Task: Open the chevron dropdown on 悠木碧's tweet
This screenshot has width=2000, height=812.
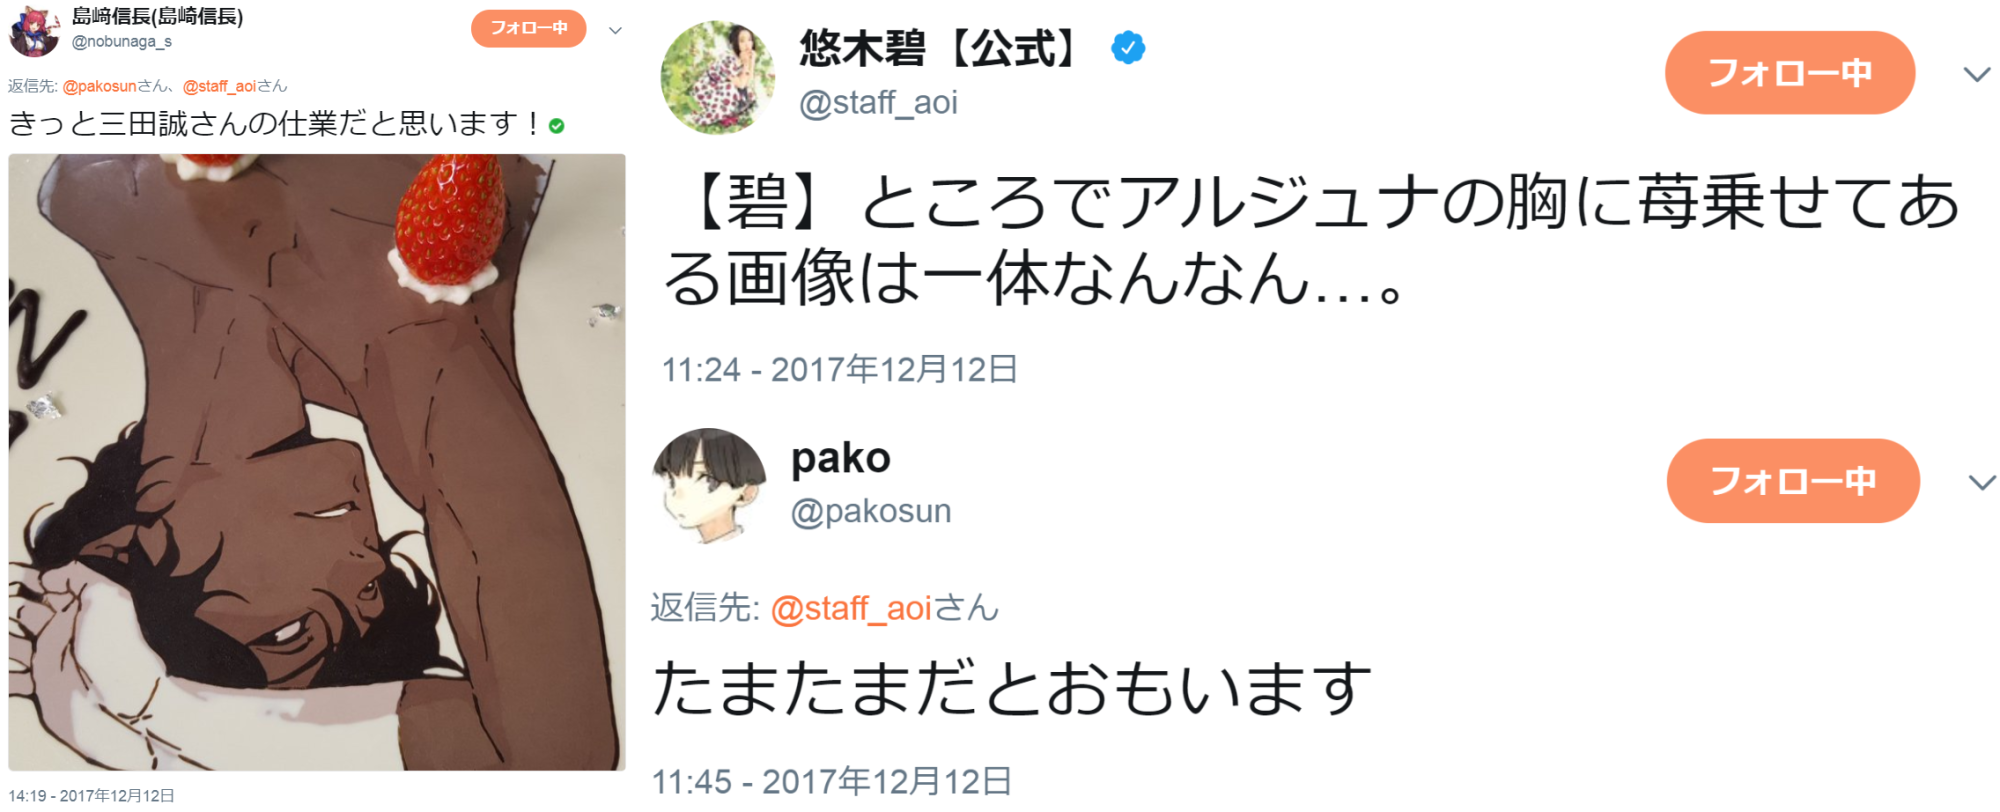Action: [x=1976, y=74]
